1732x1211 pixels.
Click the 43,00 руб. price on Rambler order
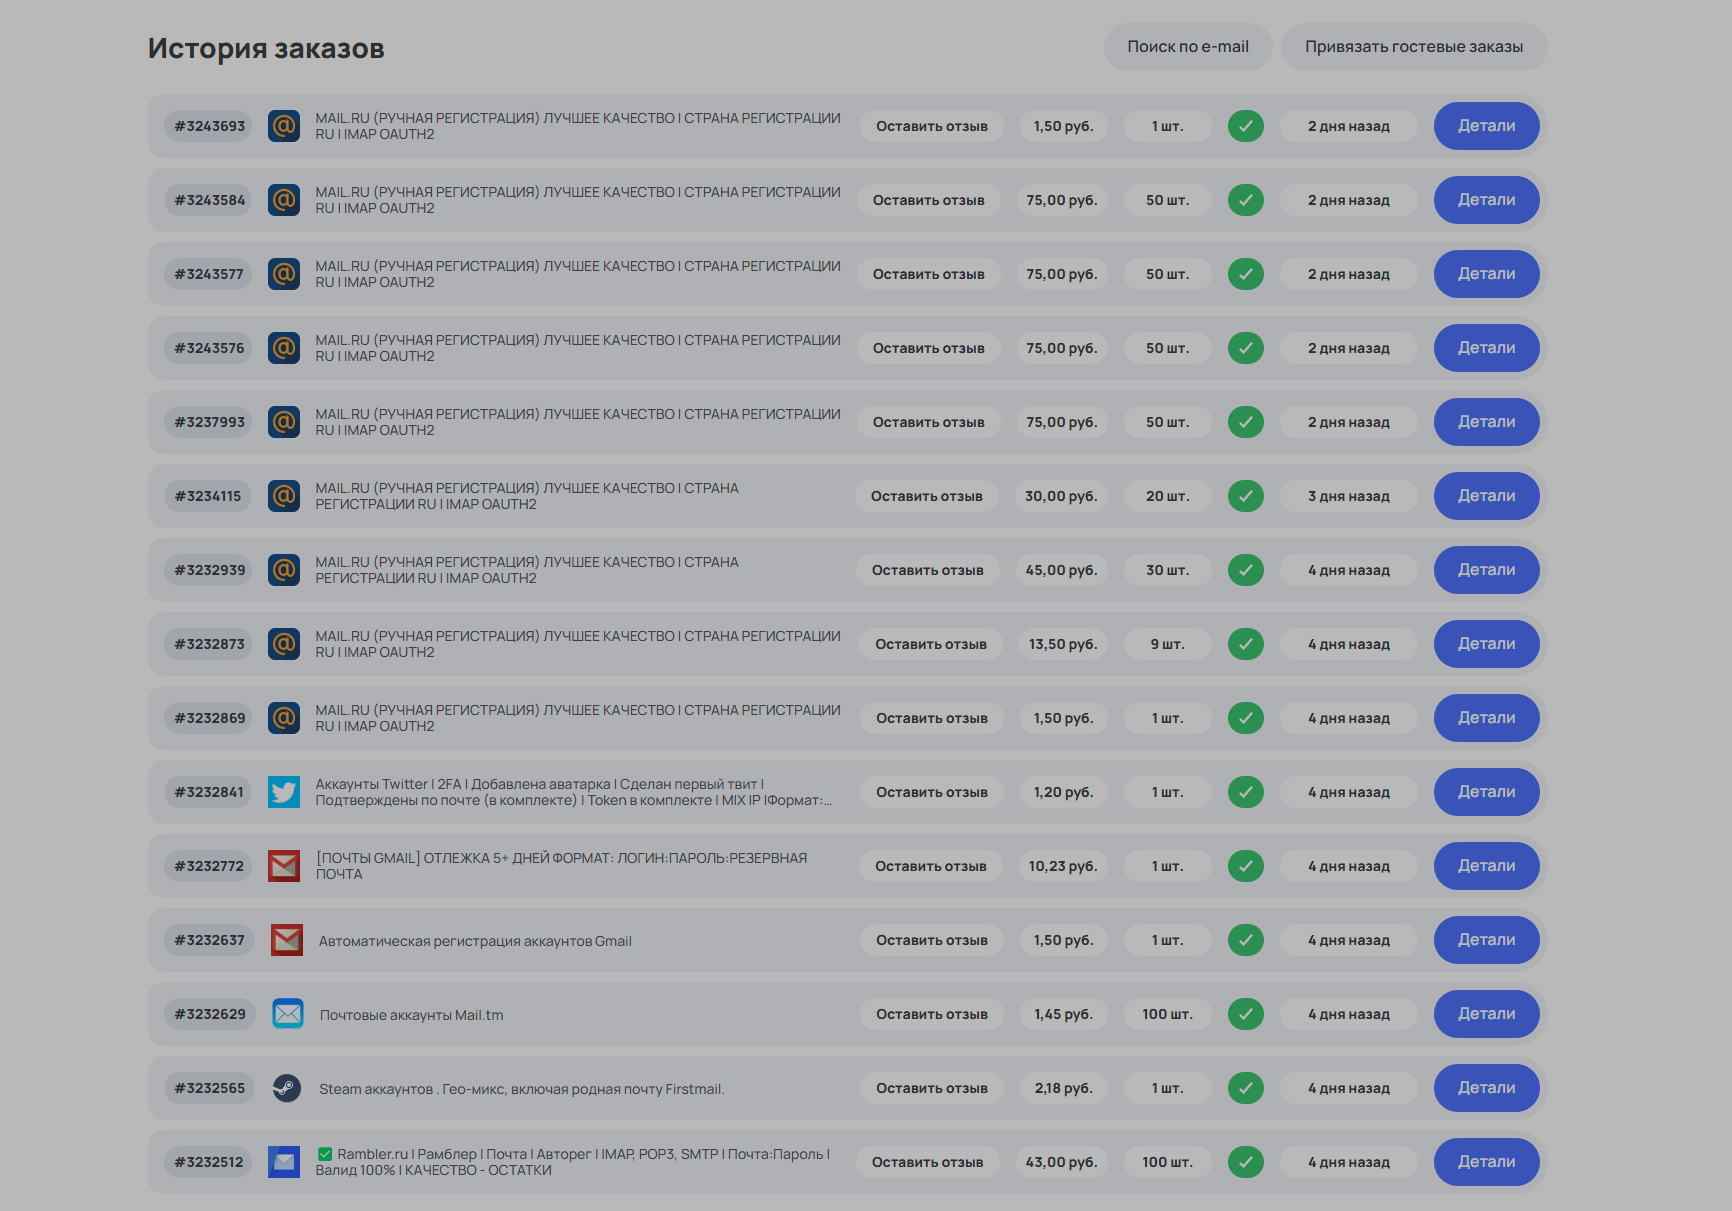[x=1061, y=1162]
